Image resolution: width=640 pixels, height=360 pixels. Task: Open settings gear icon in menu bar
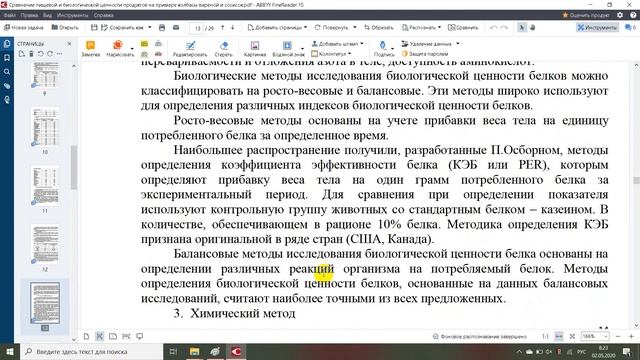(620, 15)
